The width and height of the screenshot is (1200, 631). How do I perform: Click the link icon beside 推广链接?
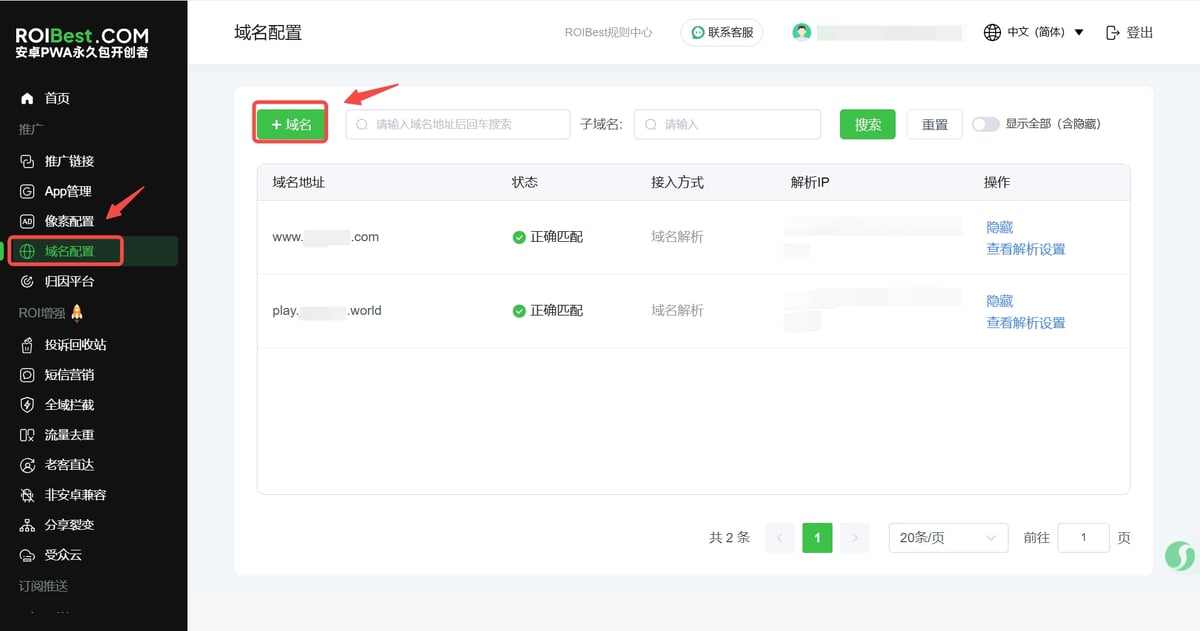[27, 161]
